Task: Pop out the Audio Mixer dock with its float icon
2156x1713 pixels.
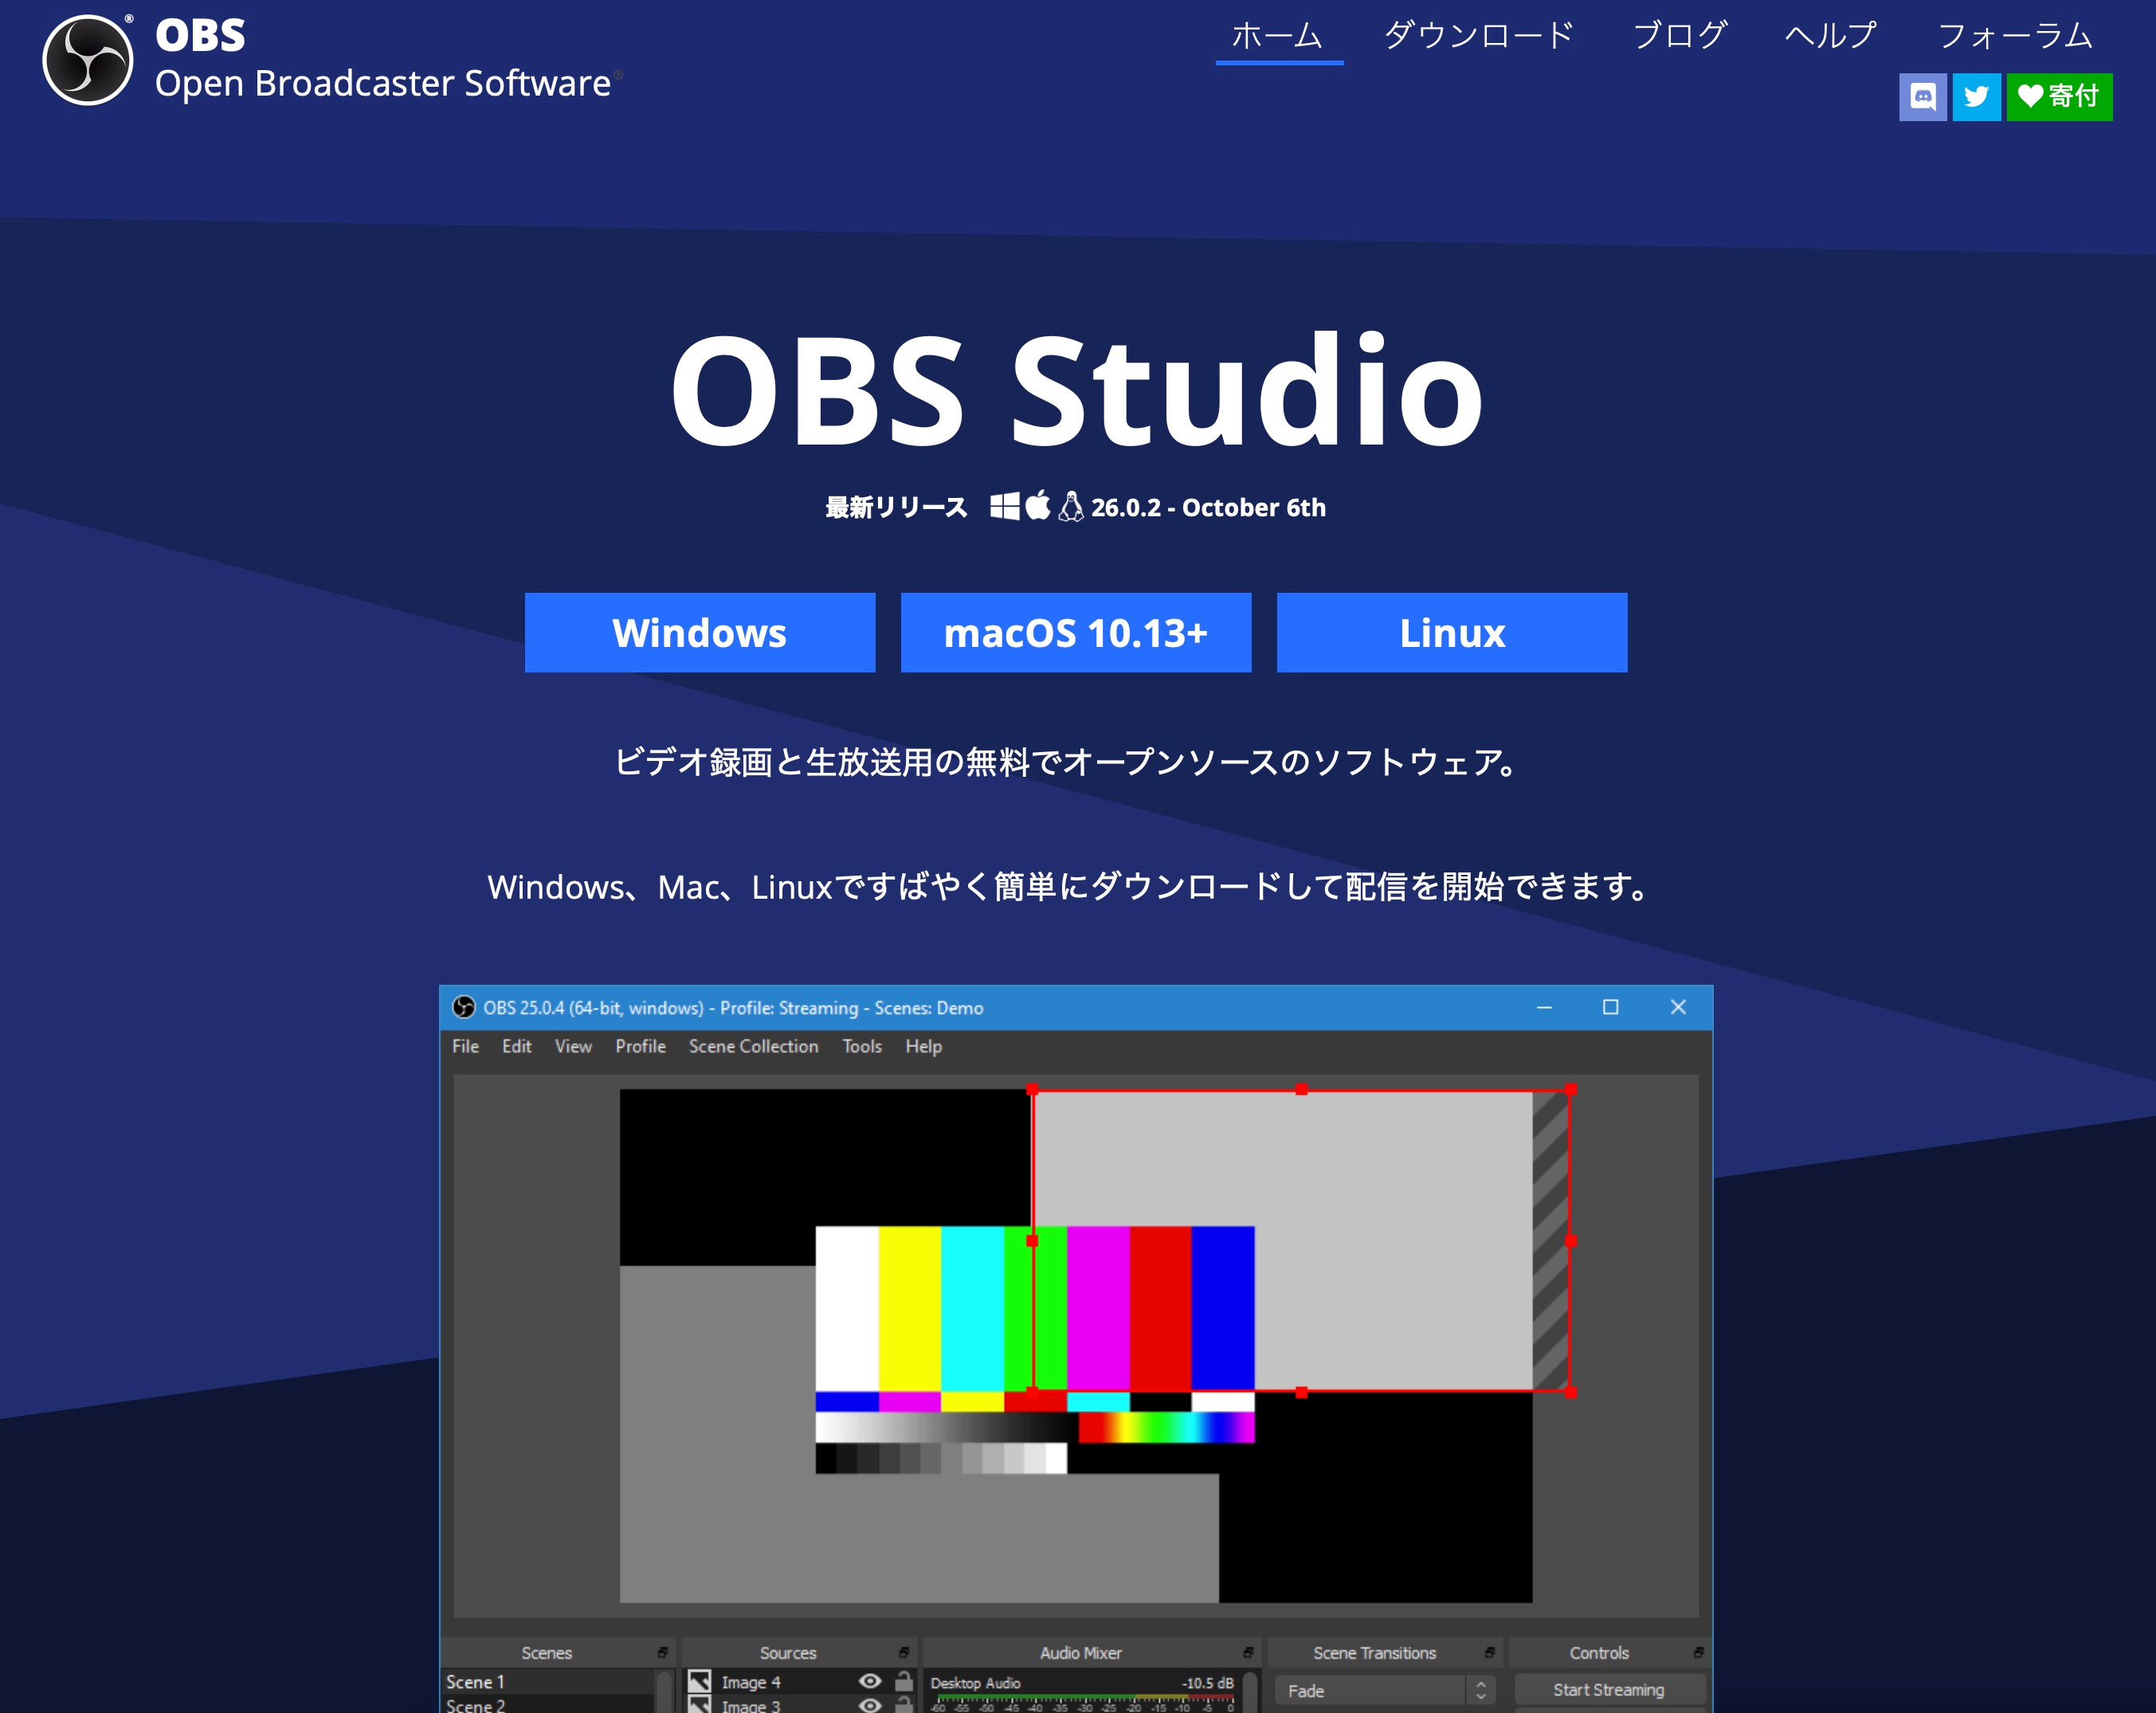Action: (1248, 1653)
